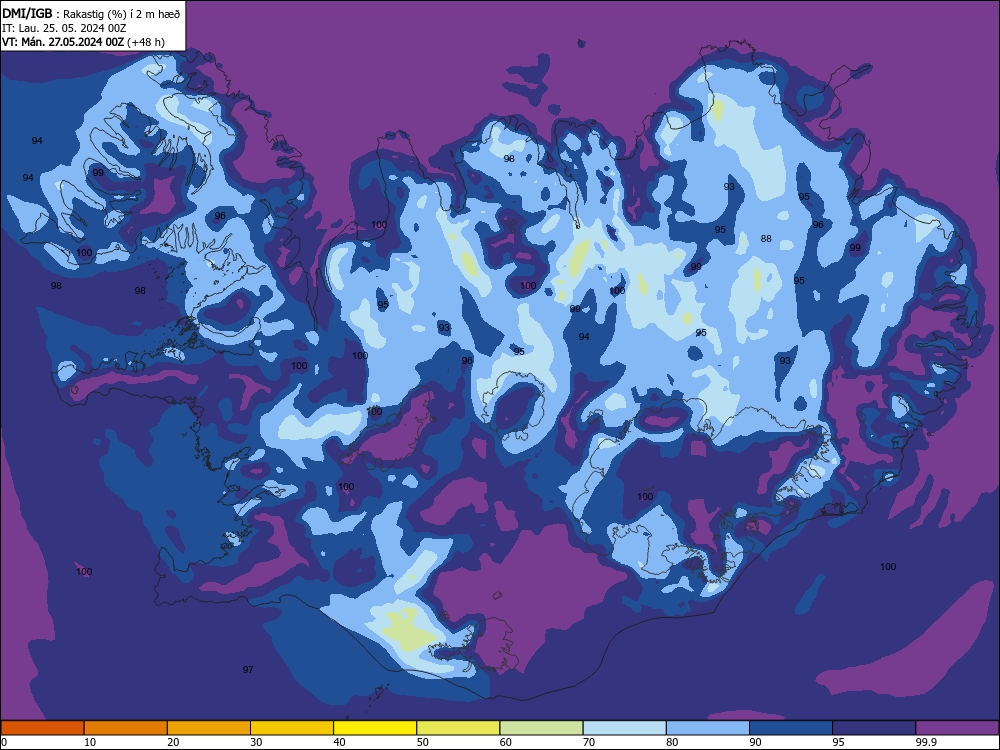The height and width of the screenshot is (750, 1000).
Task: Click the '0' legend scale label
Action: point(4,742)
